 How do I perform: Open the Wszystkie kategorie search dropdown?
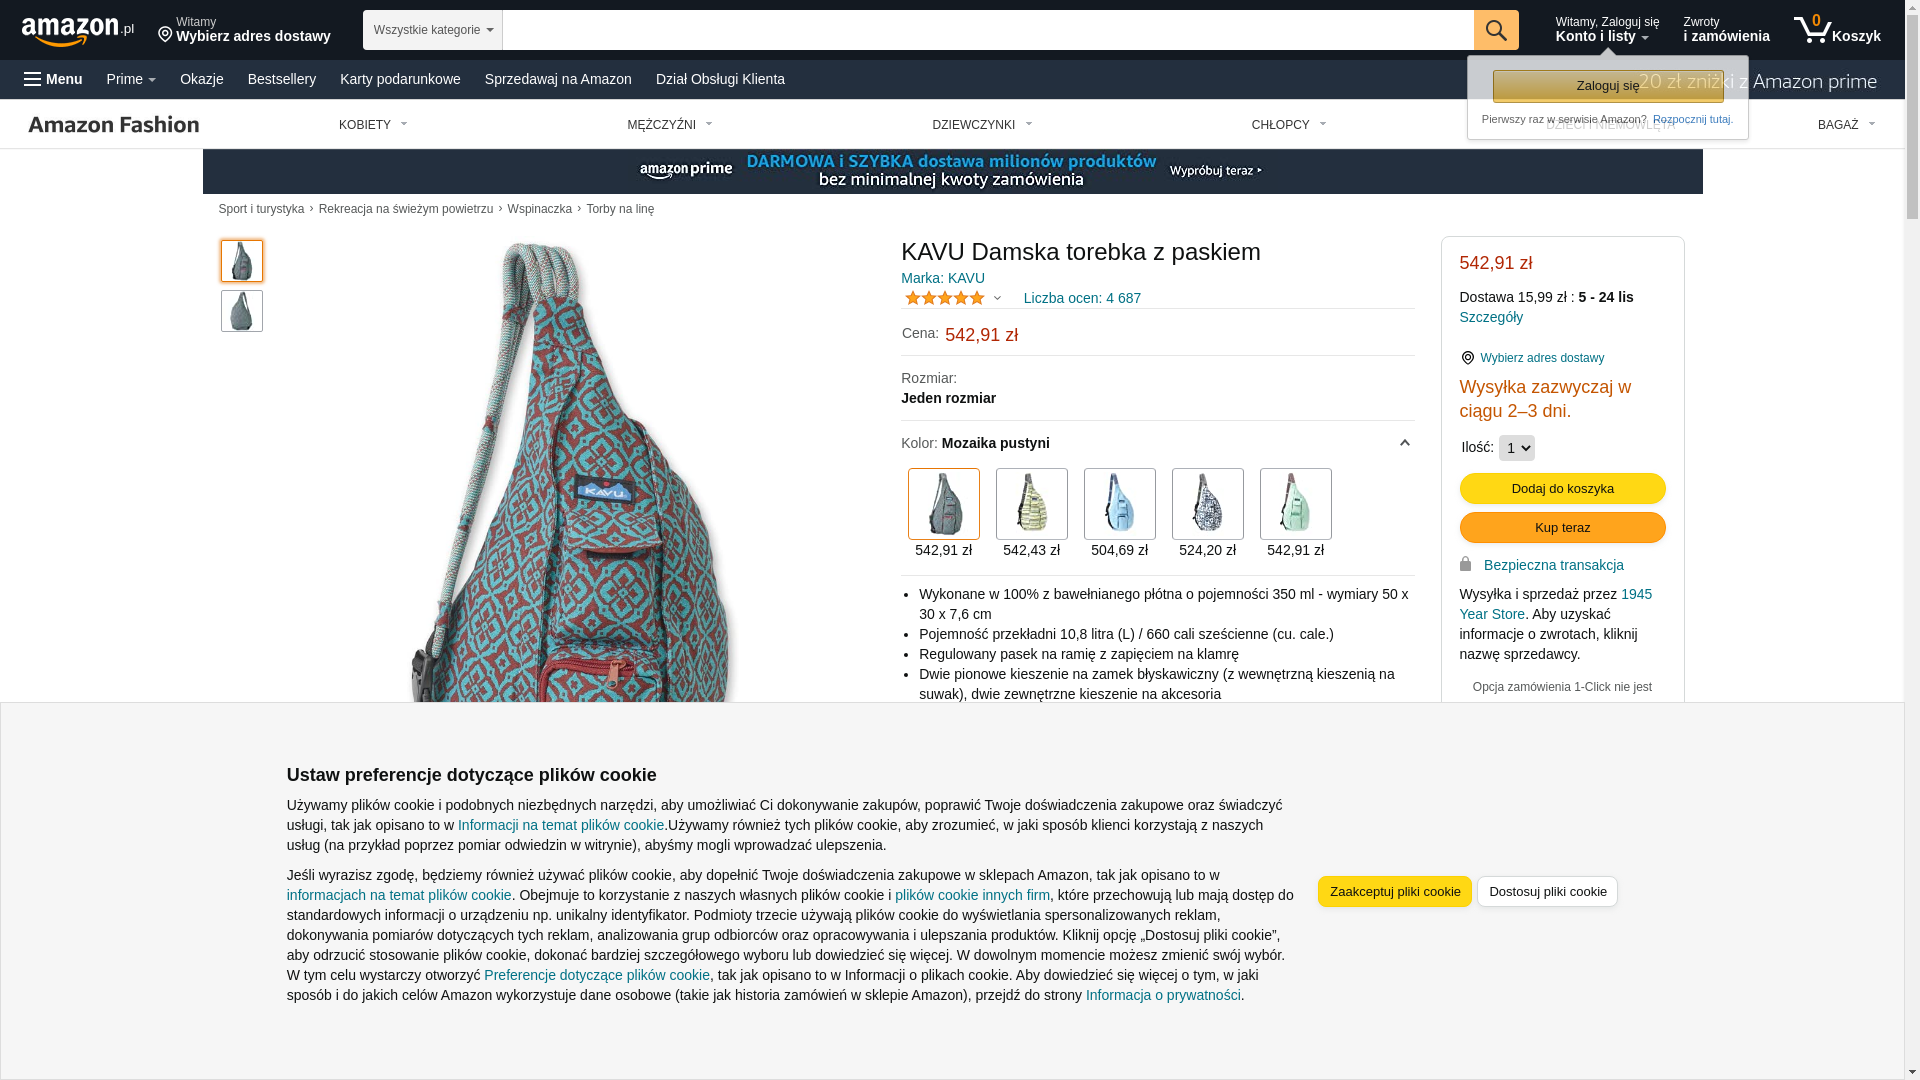[x=433, y=30]
